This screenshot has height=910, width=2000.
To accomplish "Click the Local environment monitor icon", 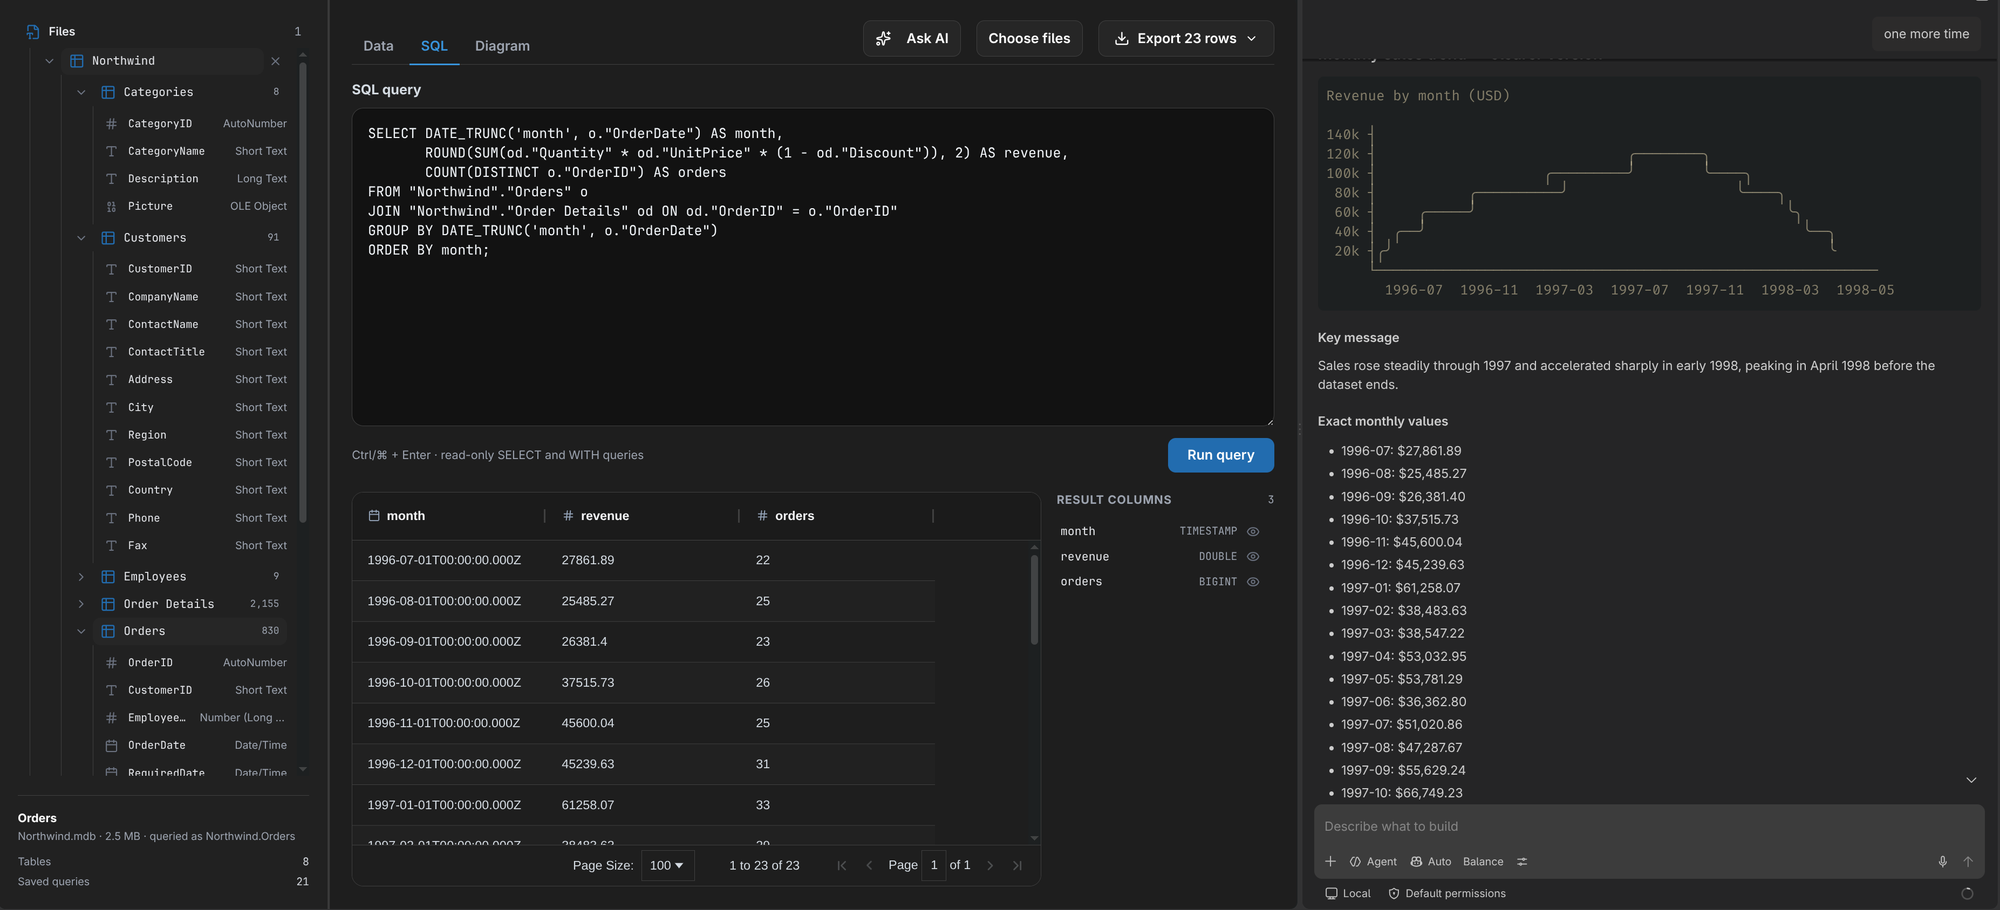I will (1331, 894).
